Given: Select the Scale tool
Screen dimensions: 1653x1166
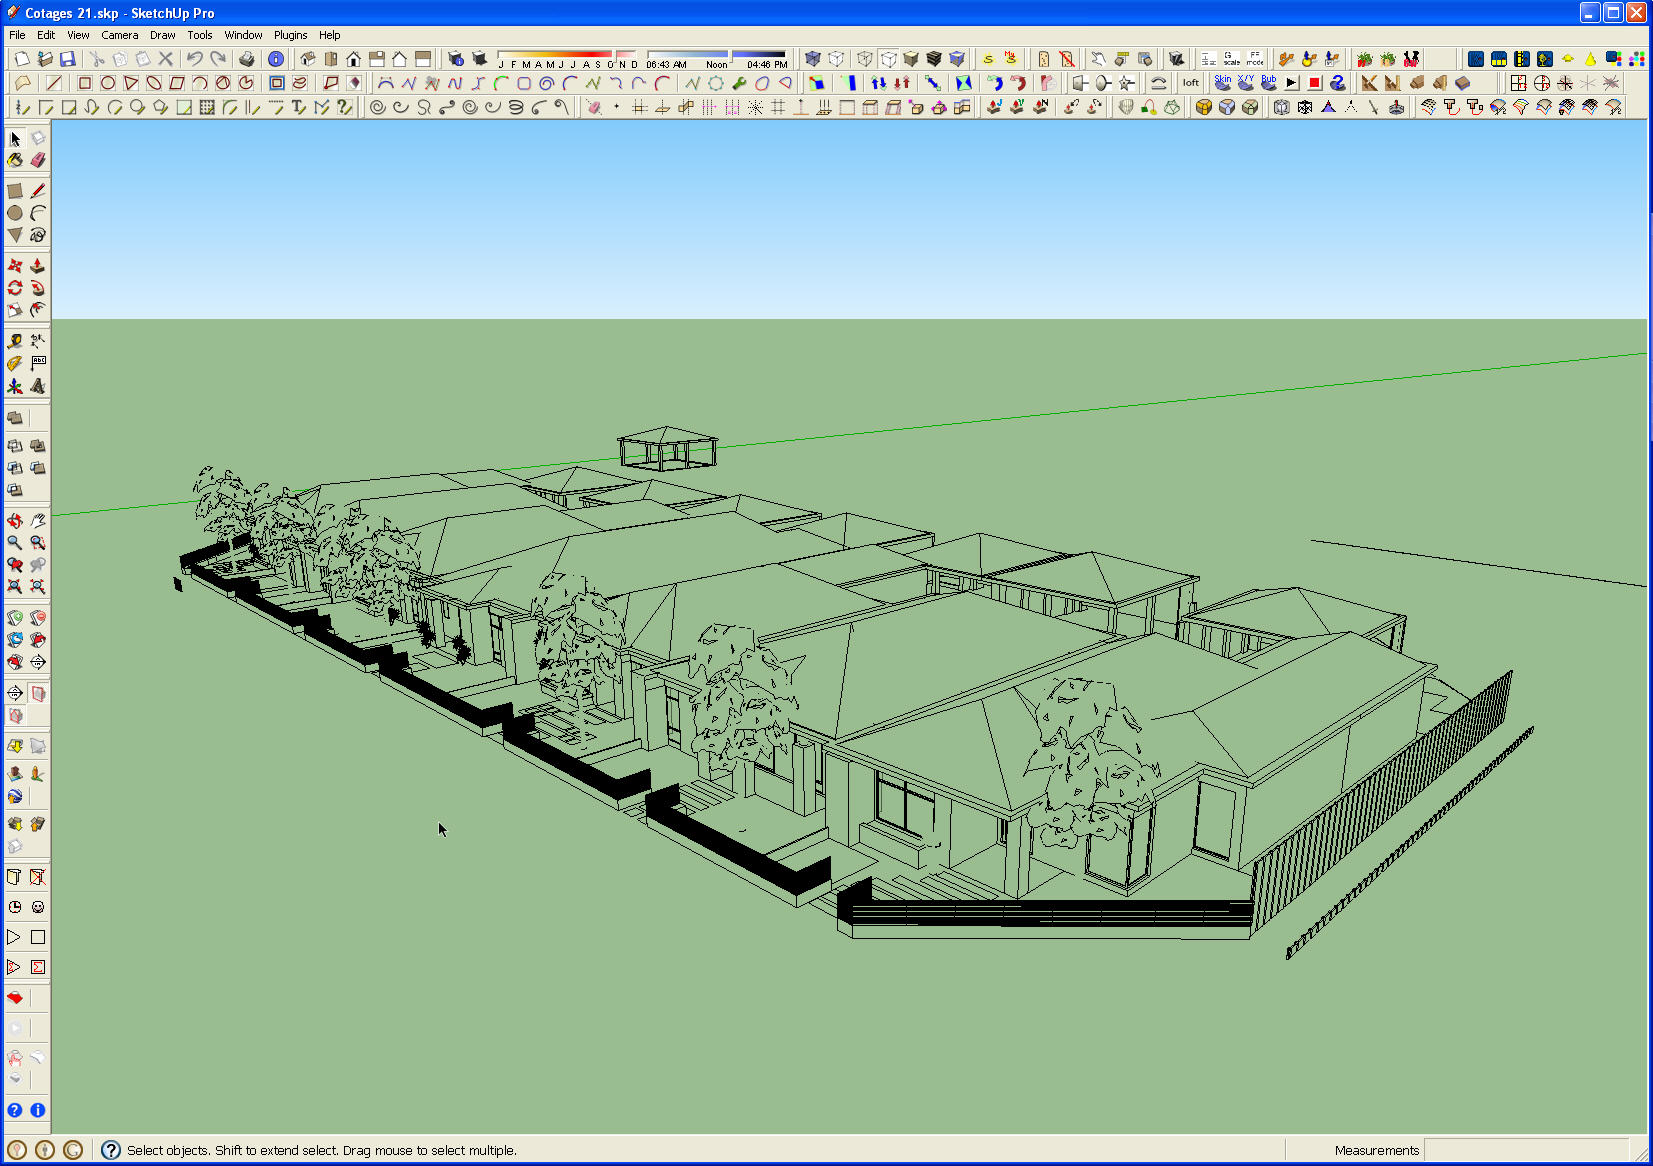Looking at the screenshot, I should point(15,310).
